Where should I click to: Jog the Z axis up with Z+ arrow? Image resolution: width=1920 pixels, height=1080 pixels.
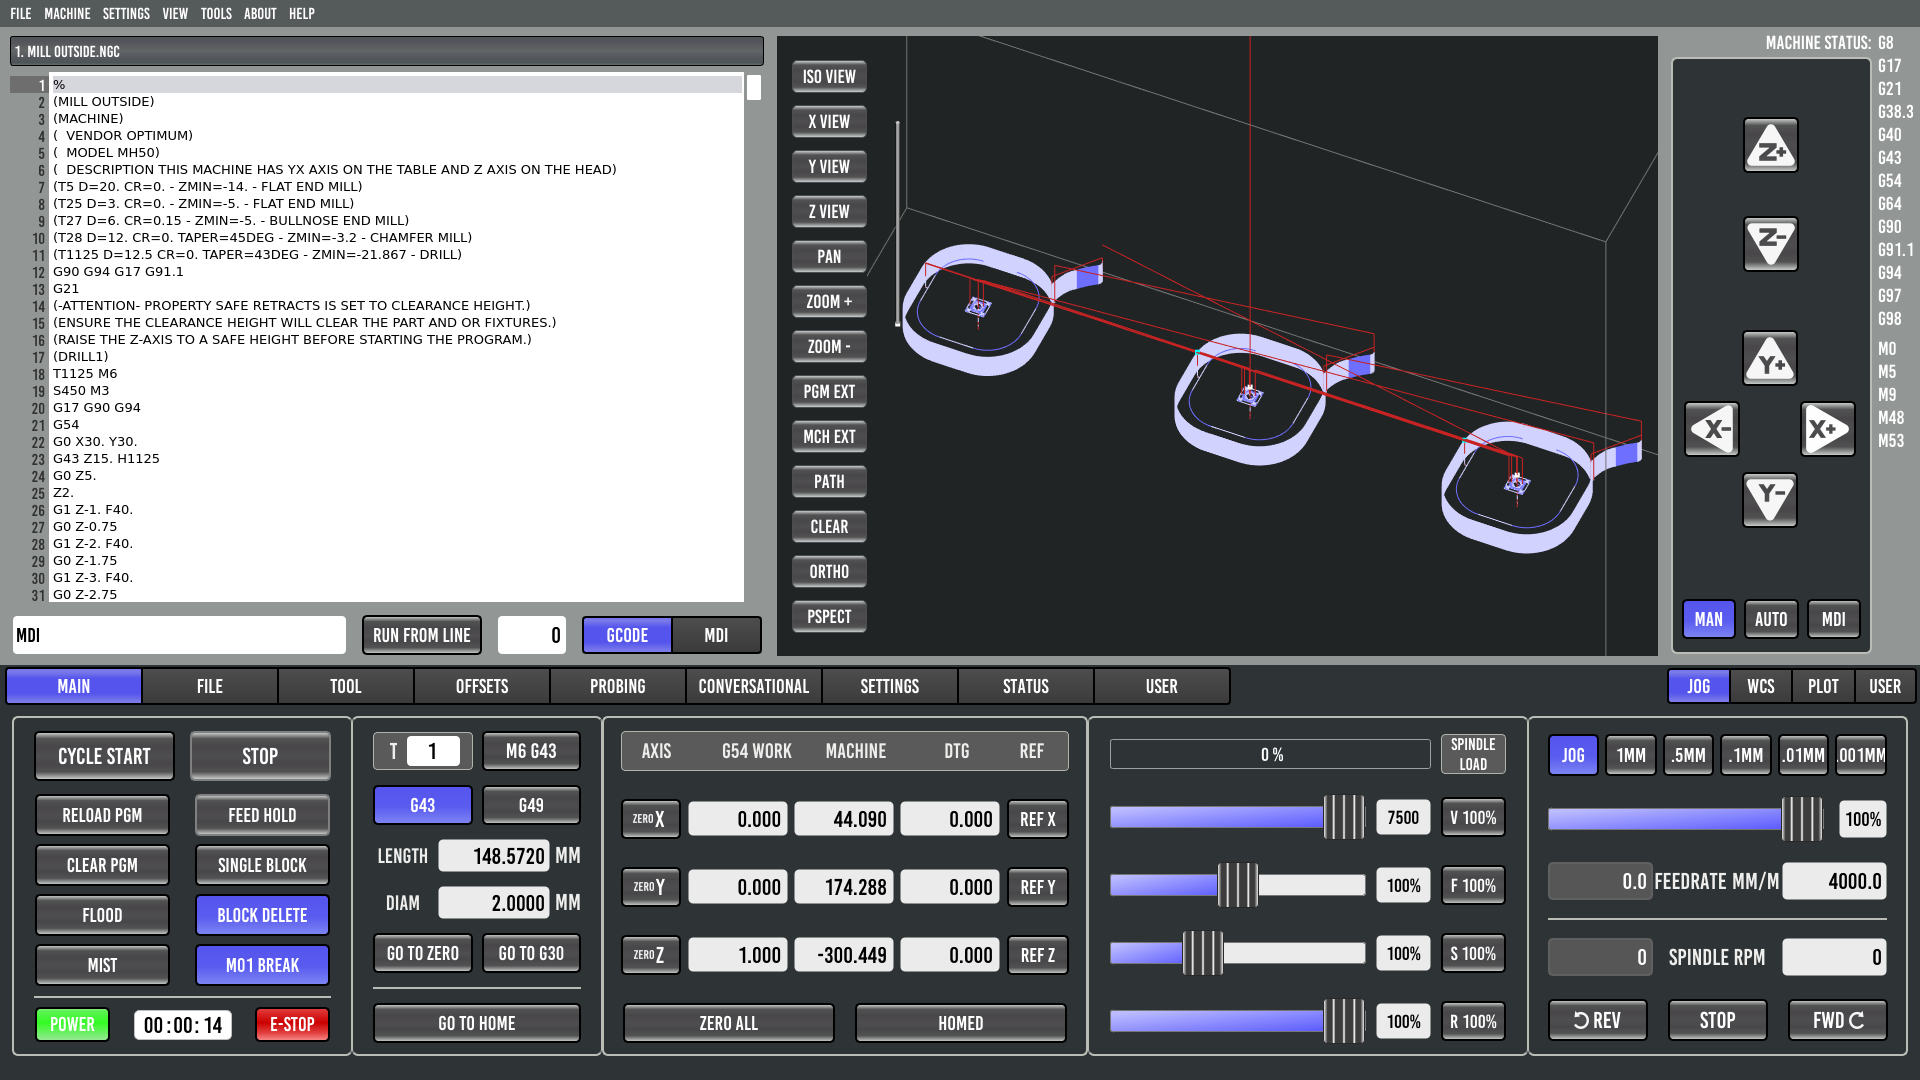pyautogui.click(x=1770, y=147)
